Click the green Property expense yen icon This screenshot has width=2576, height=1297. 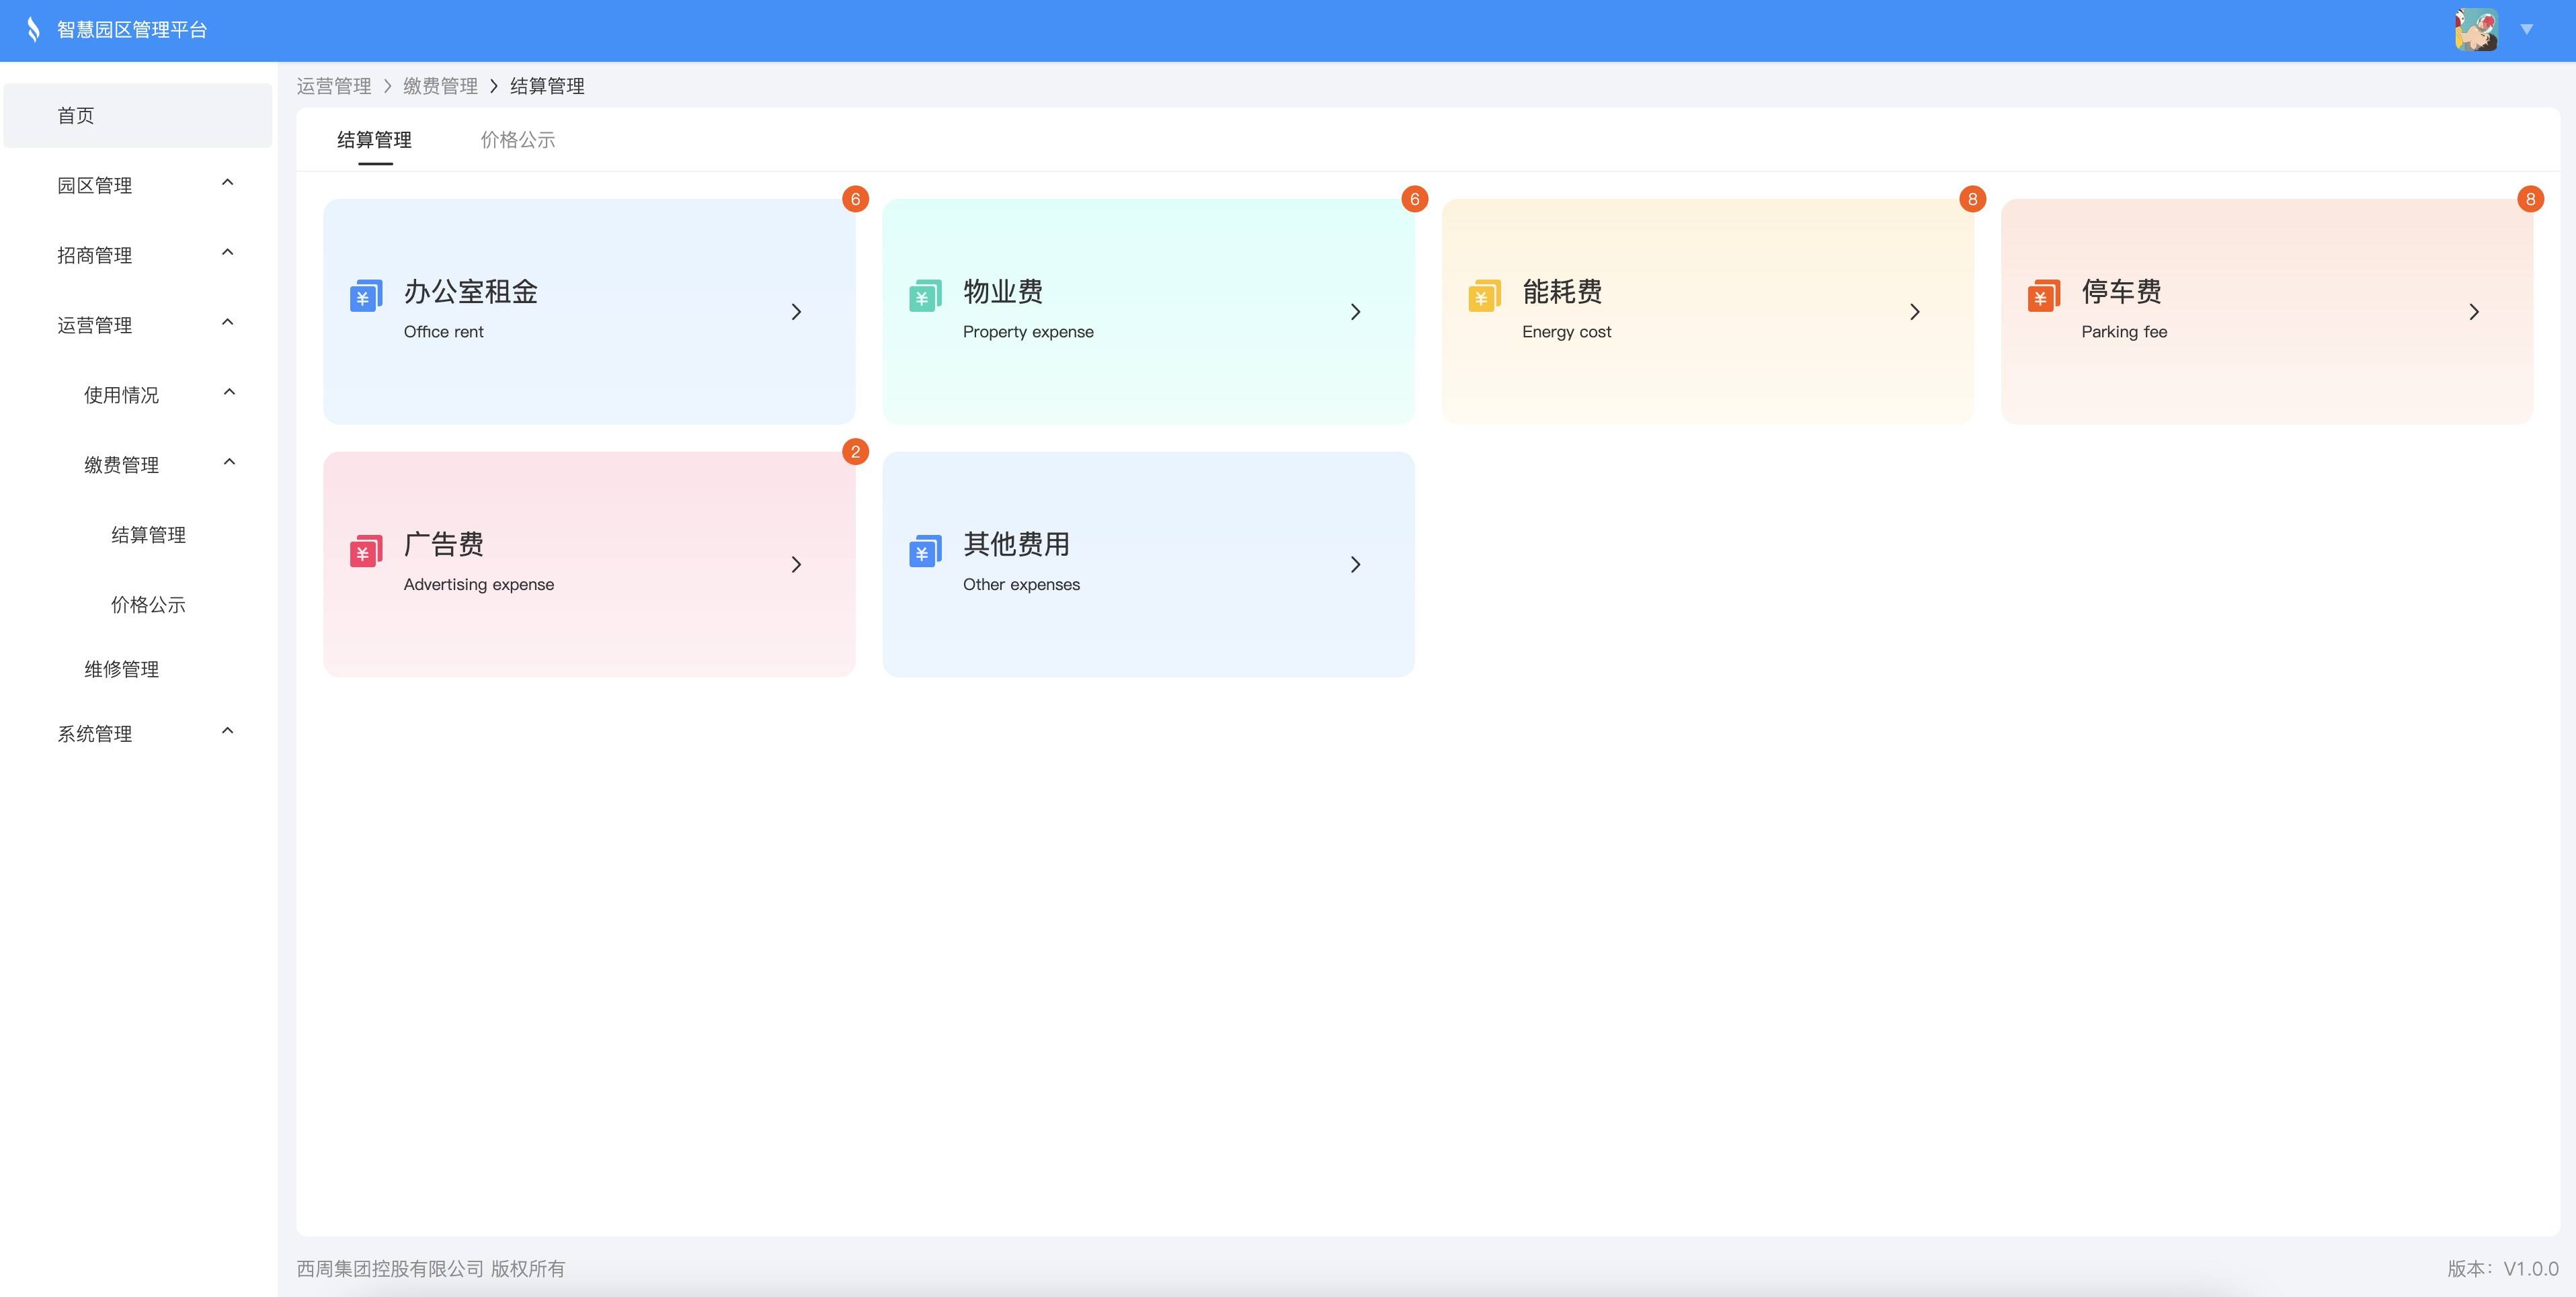click(x=924, y=296)
